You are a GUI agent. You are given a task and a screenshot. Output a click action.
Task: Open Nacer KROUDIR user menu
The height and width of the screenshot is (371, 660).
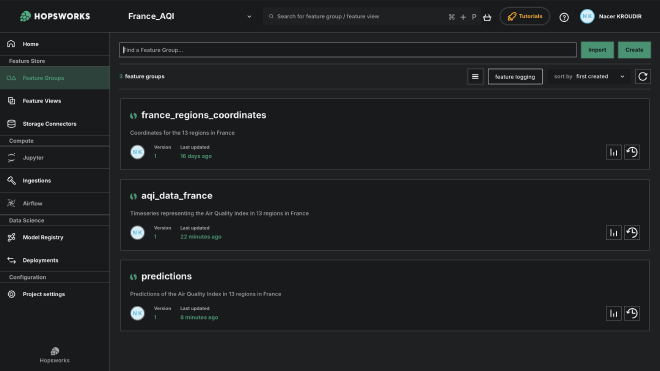click(x=611, y=16)
